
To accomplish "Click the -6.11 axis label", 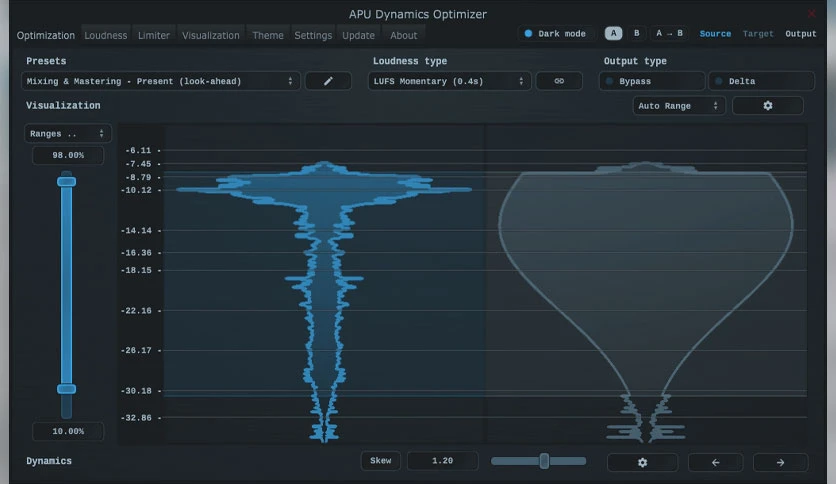I will pyautogui.click(x=138, y=150).
